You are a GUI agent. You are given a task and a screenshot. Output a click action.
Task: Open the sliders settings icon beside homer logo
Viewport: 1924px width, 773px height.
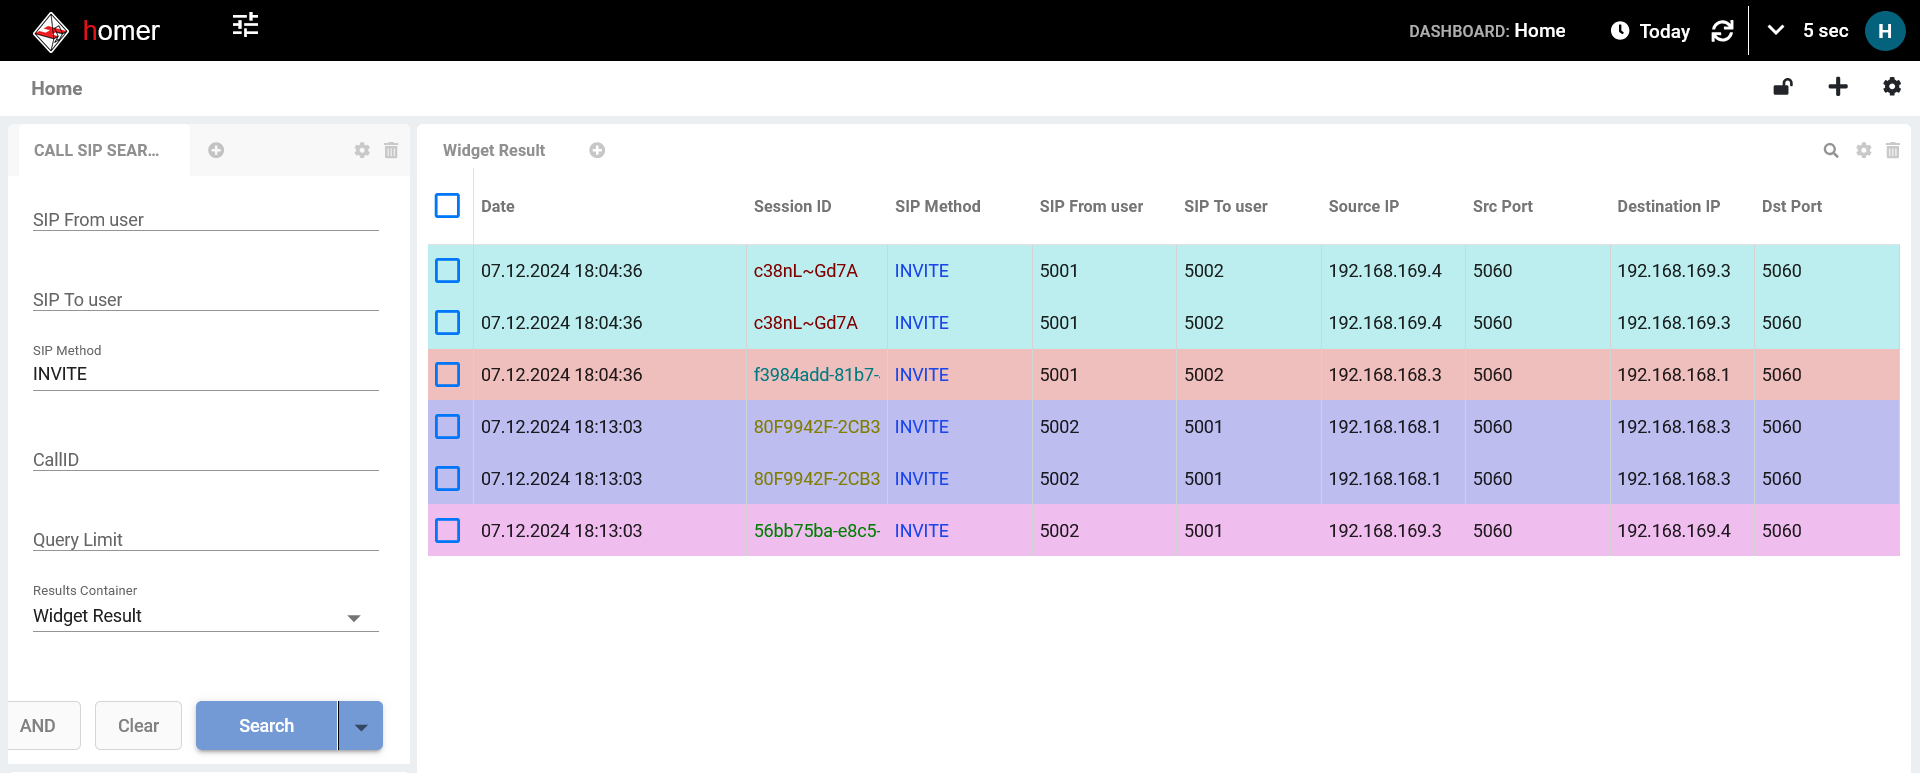pyautogui.click(x=245, y=25)
